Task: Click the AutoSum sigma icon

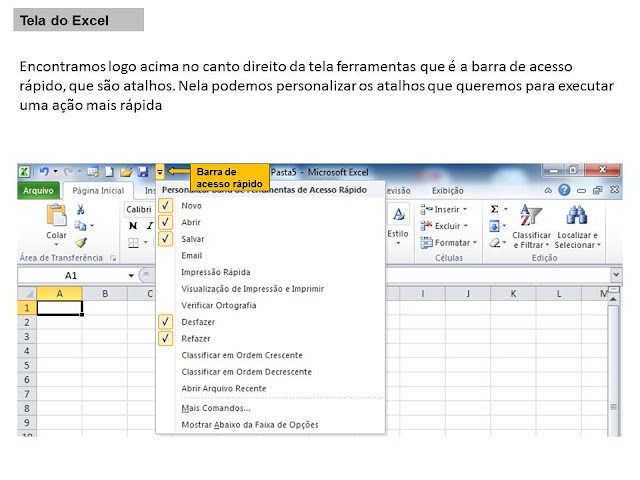Action: coord(494,209)
